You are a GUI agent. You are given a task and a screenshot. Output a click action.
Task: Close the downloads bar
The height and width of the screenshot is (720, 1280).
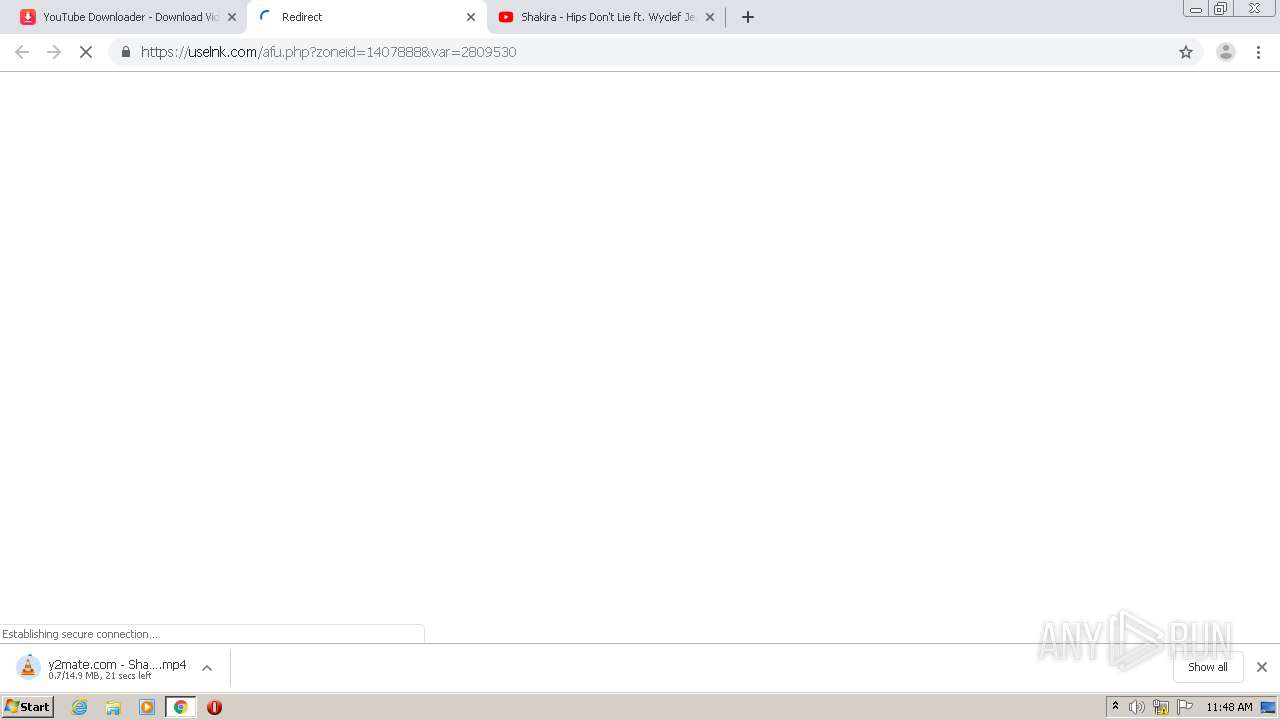1262,667
